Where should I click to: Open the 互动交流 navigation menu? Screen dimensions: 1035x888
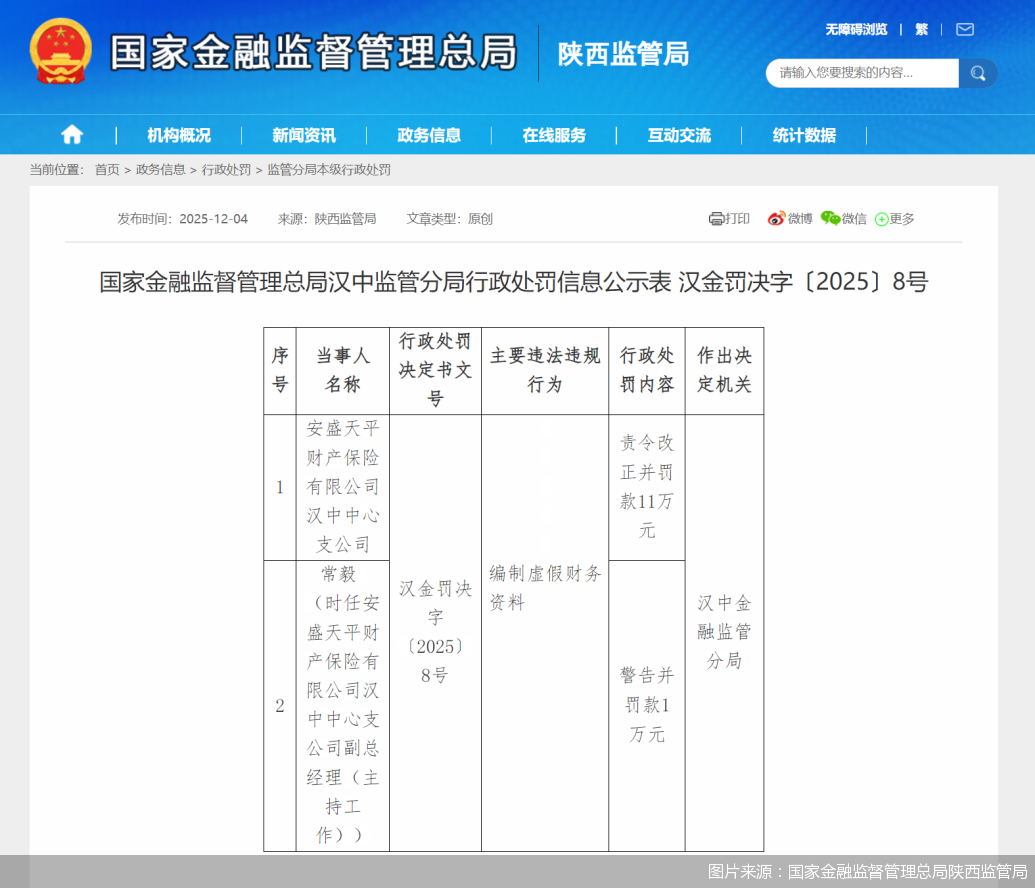click(678, 134)
